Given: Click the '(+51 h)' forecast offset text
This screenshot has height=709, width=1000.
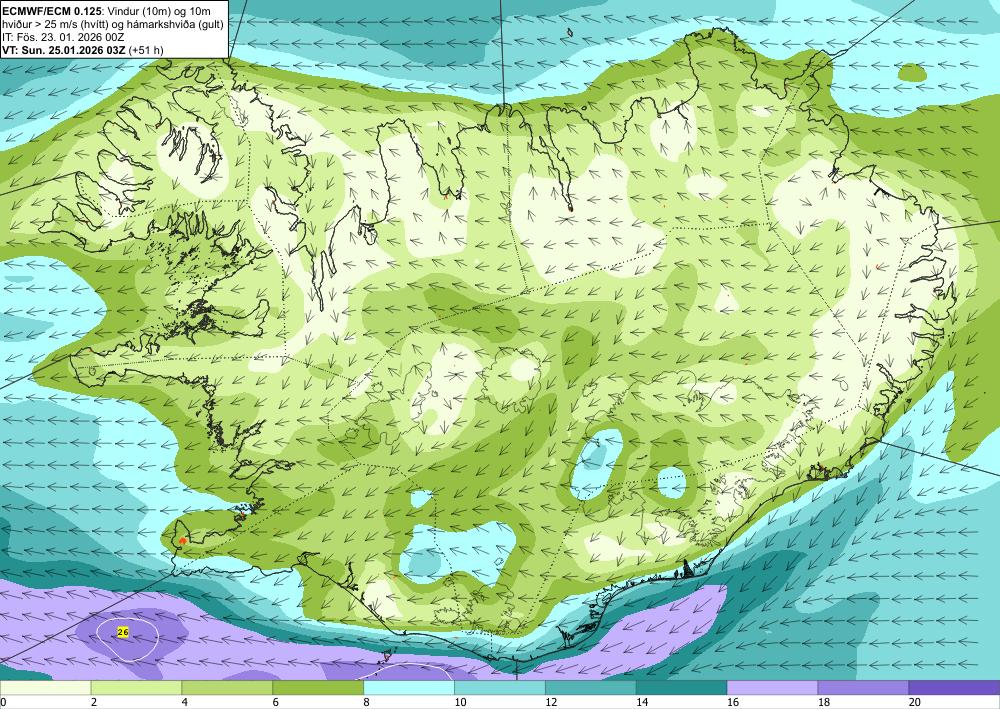Looking at the screenshot, I should tap(146, 50).
